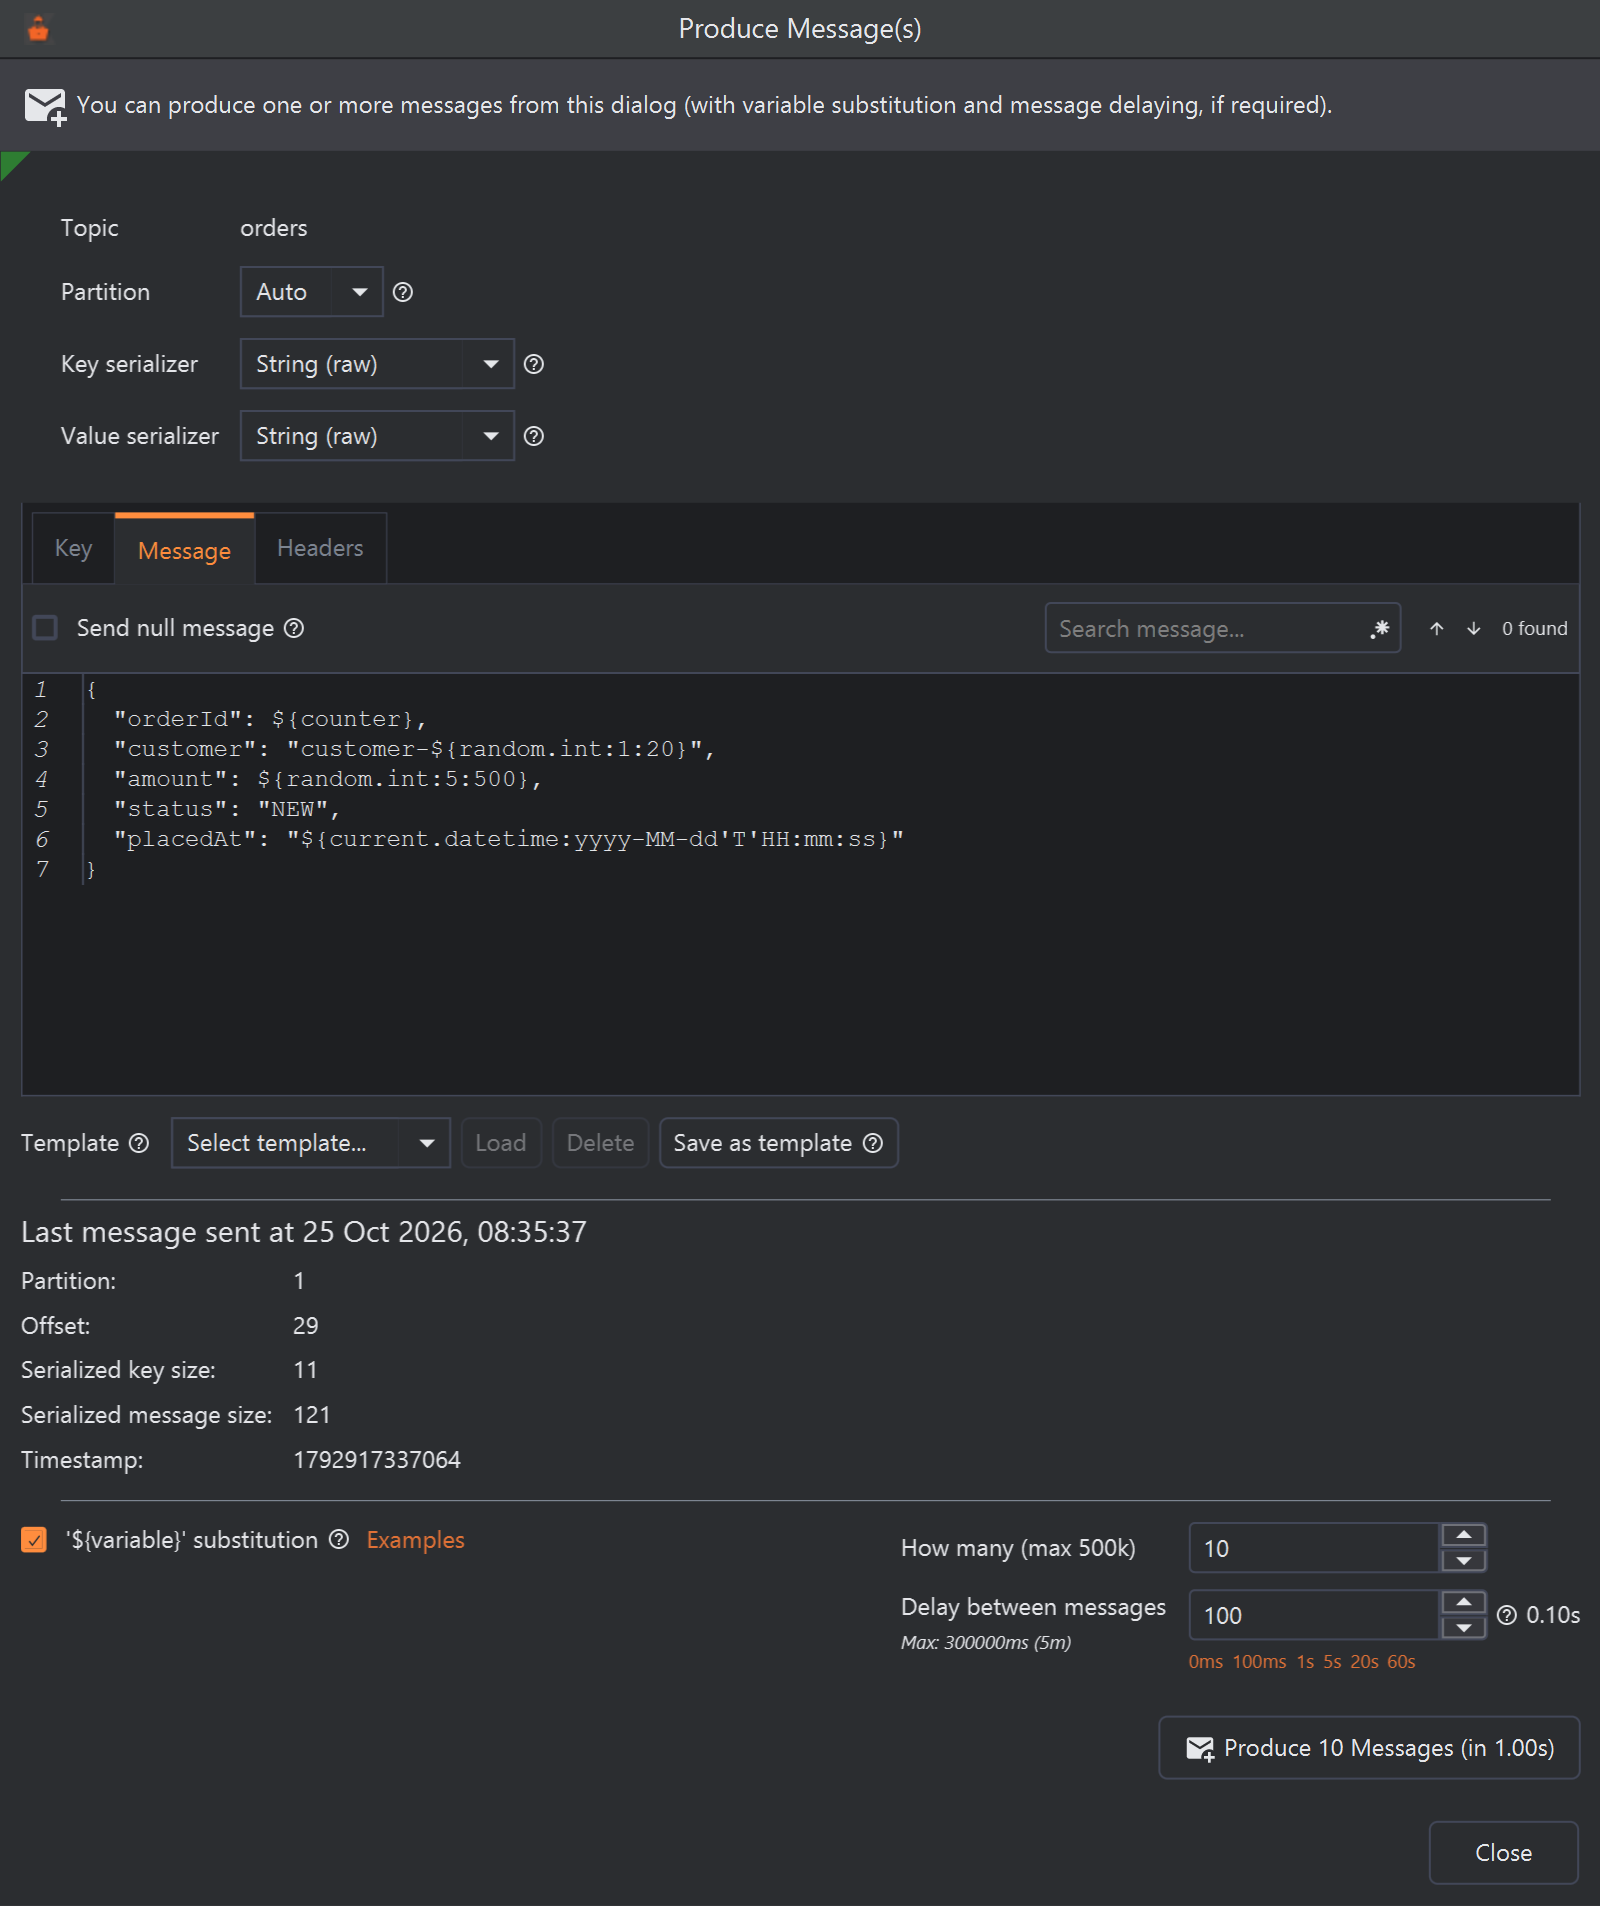Open help for the Partition setting
Viewport: 1600px width, 1906px height.
(403, 292)
